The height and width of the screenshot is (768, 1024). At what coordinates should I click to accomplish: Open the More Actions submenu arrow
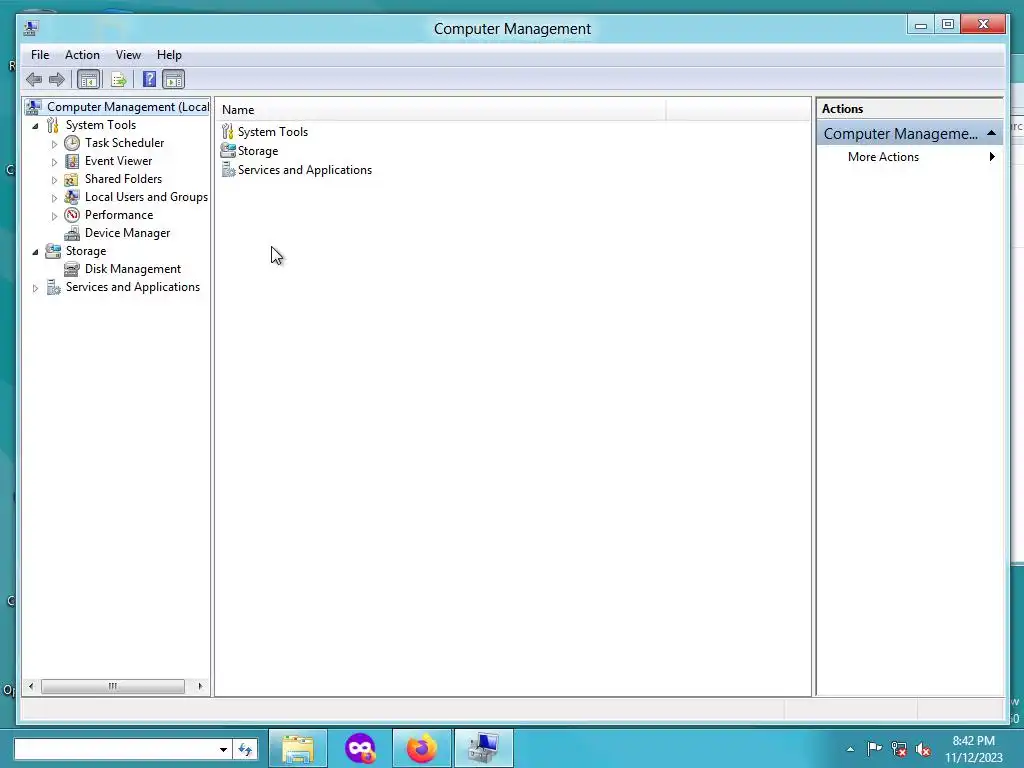pos(992,157)
